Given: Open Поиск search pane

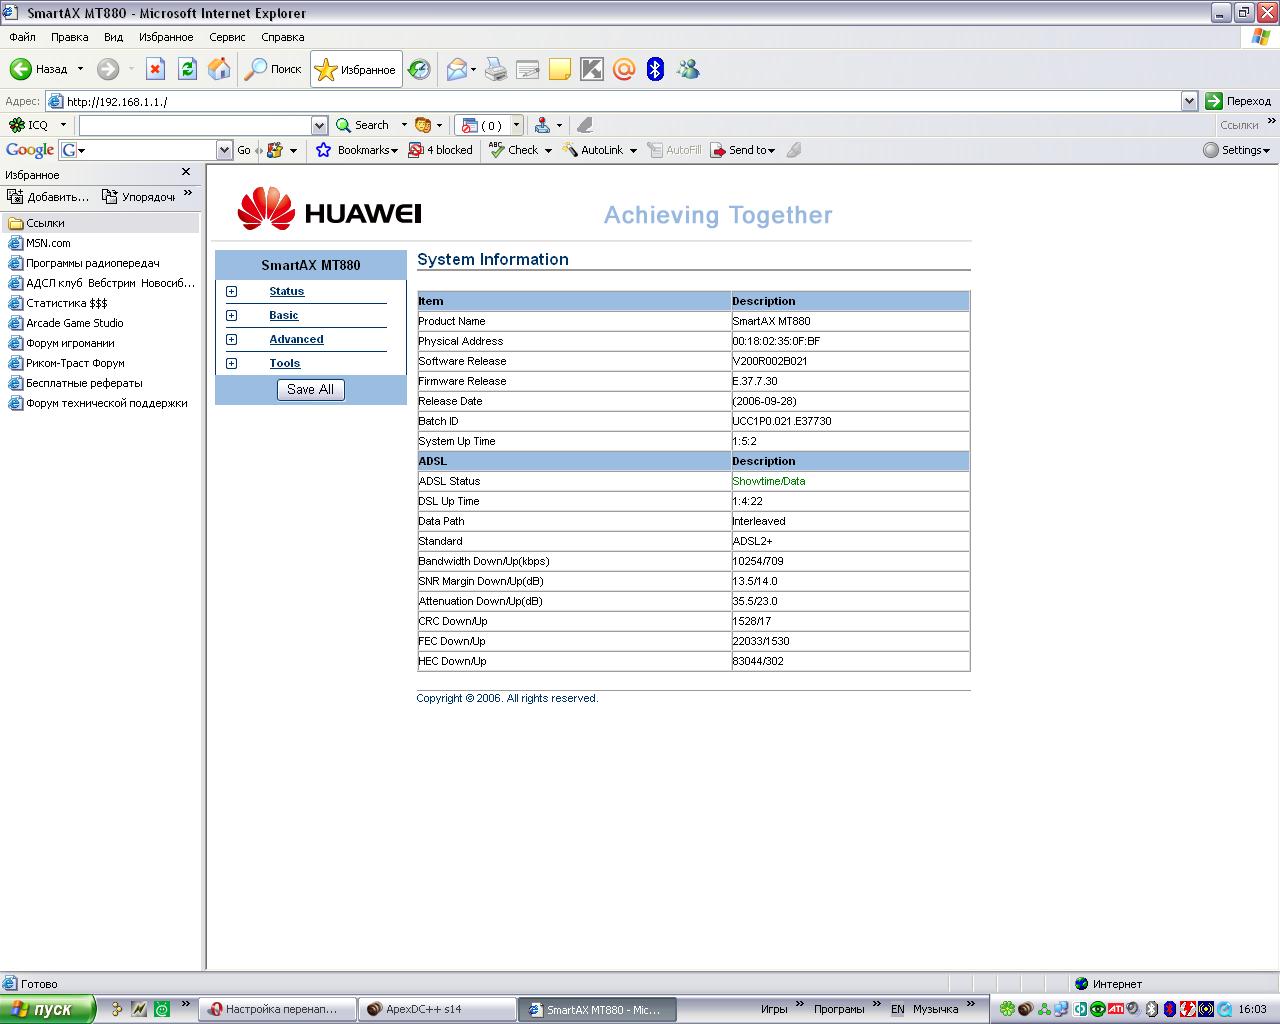Looking at the screenshot, I should point(273,69).
